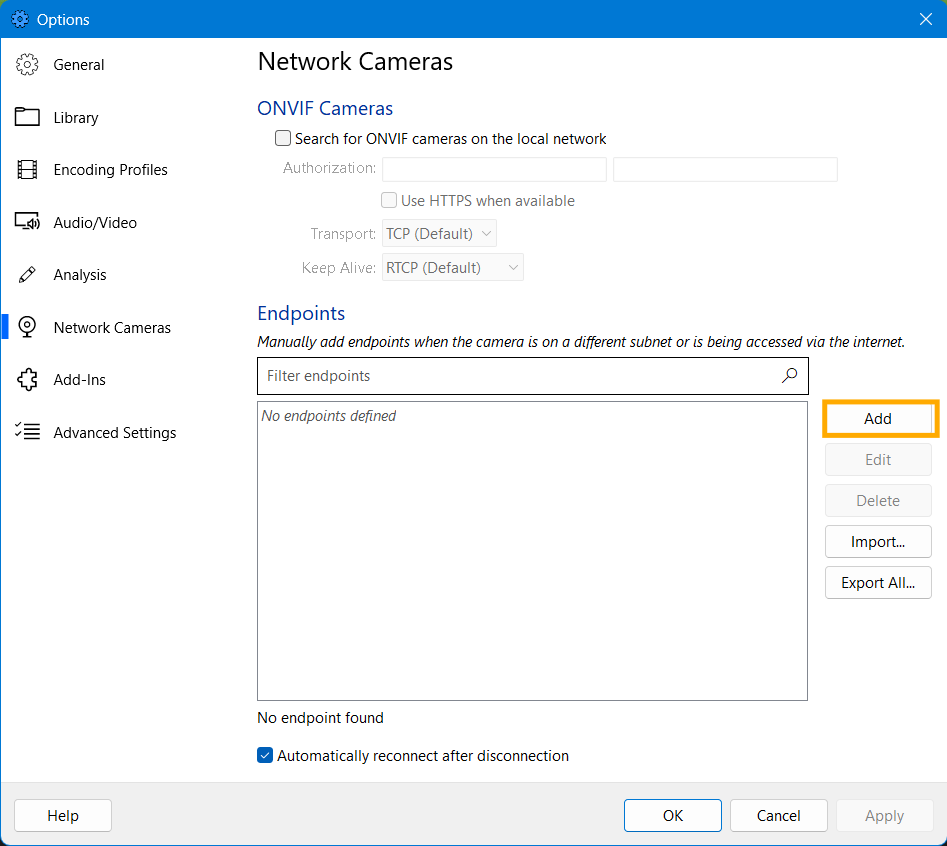Open the Keep Alive RTCP dropdown

[453, 268]
